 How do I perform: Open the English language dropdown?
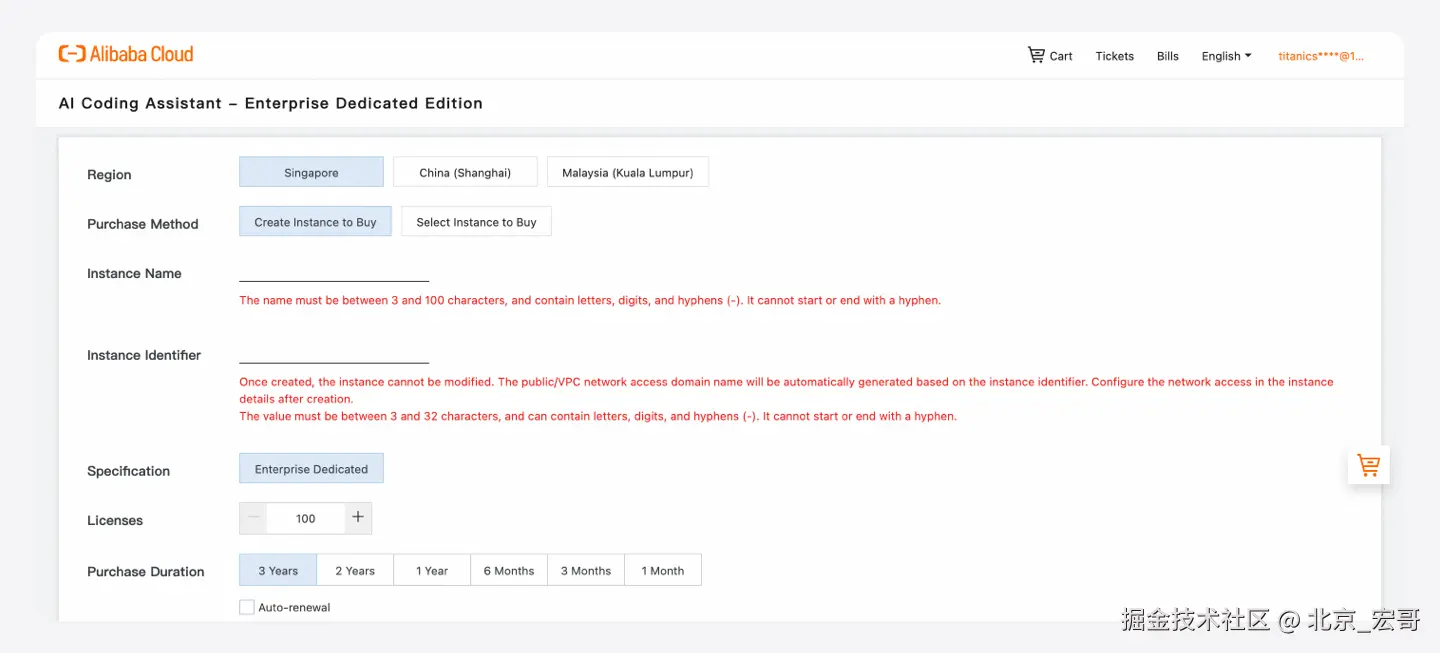(x=1226, y=56)
